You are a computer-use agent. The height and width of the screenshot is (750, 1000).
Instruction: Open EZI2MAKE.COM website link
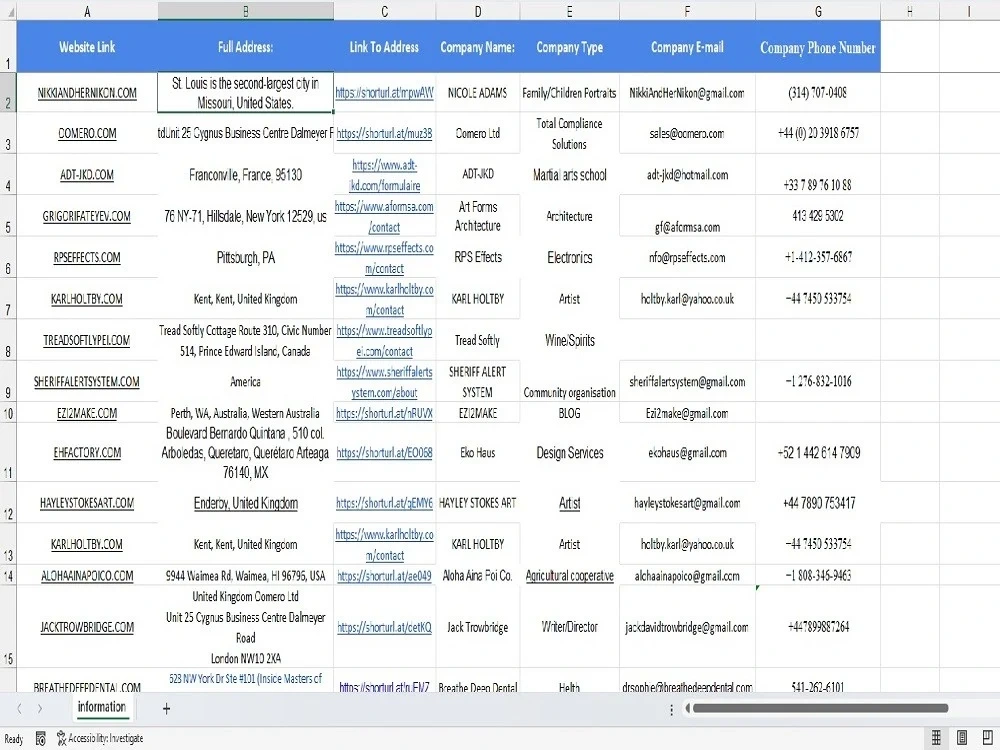coord(87,413)
